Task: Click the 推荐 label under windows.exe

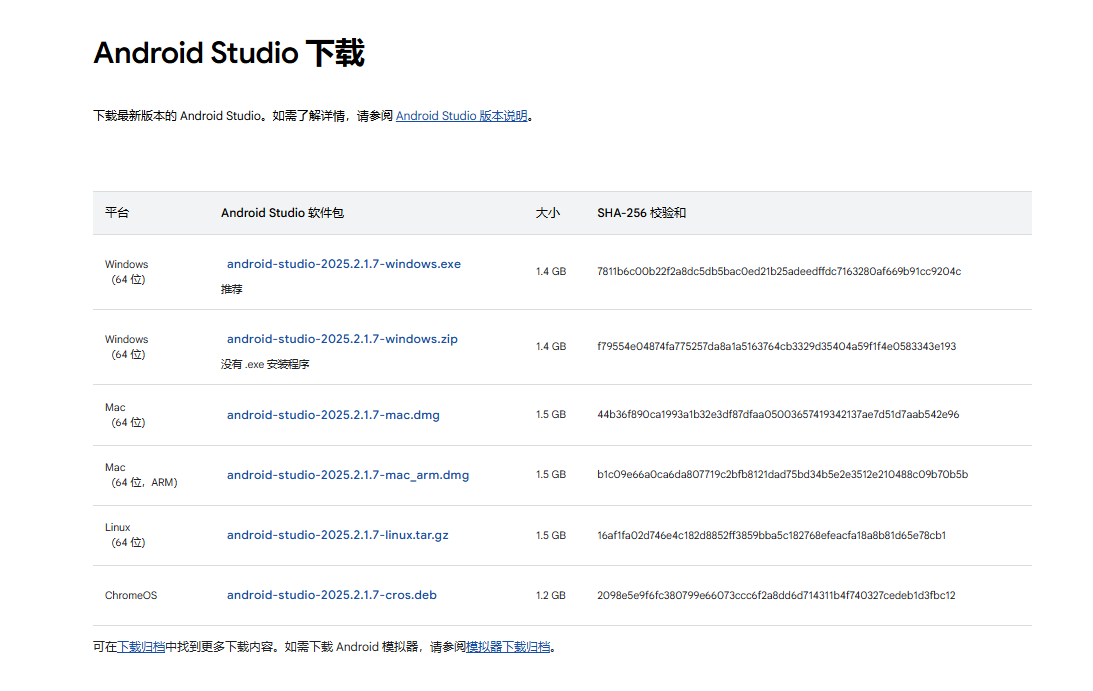Action: coord(232,289)
